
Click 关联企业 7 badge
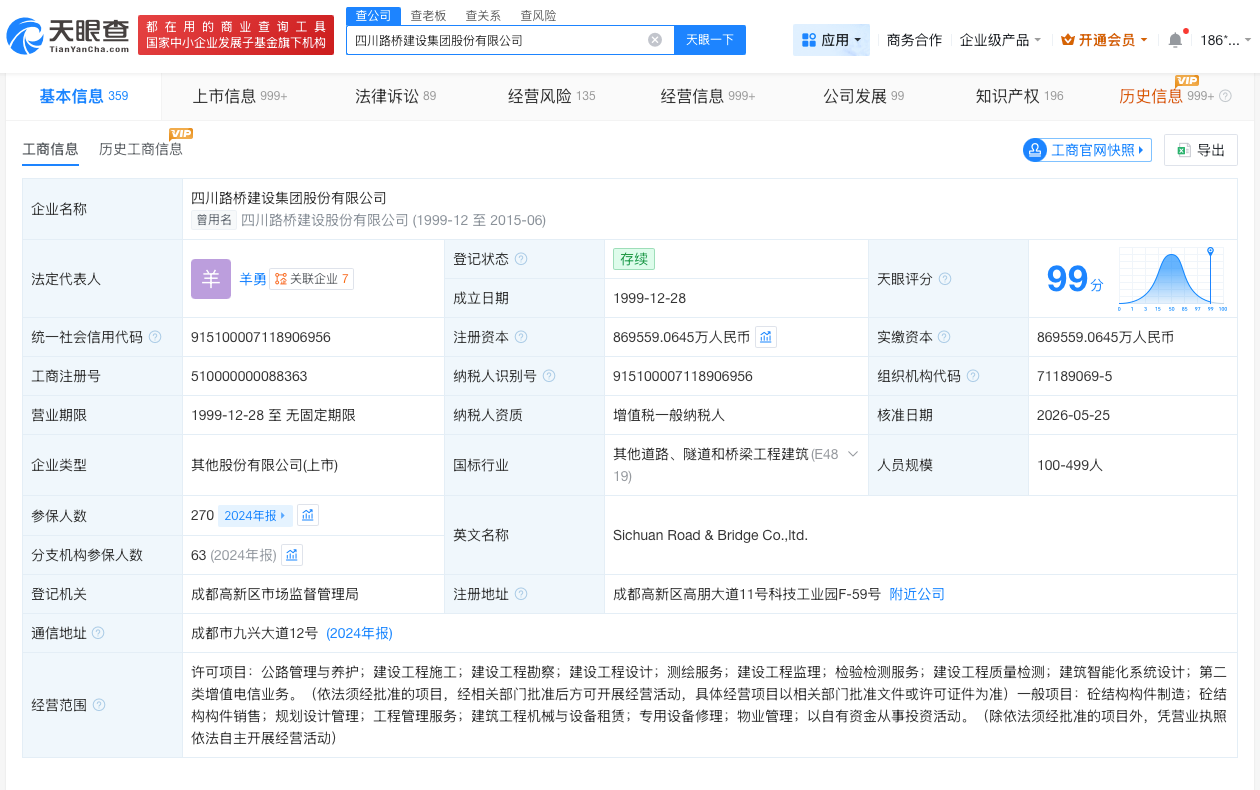[x=311, y=279]
